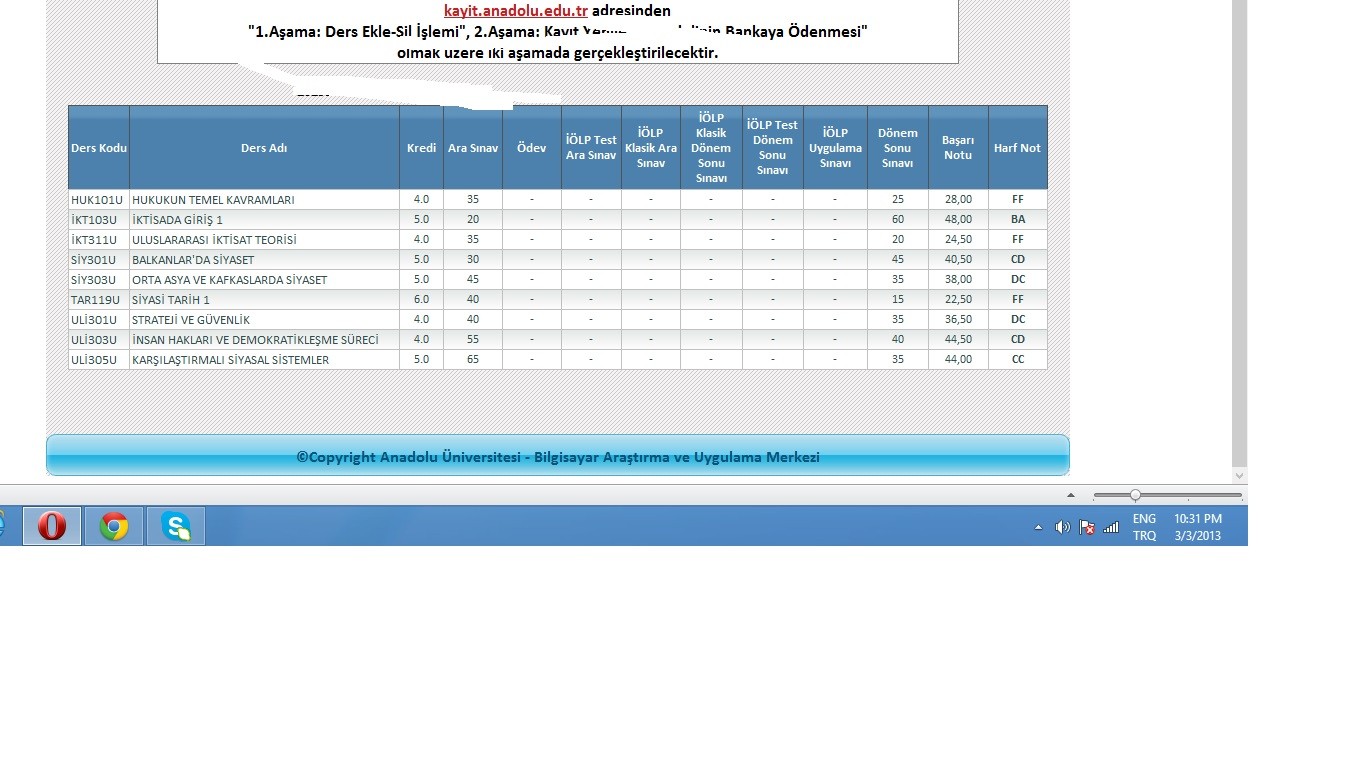Show hidden icons in the system tray
Screen dimensions: 1366x768
(1038, 527)
